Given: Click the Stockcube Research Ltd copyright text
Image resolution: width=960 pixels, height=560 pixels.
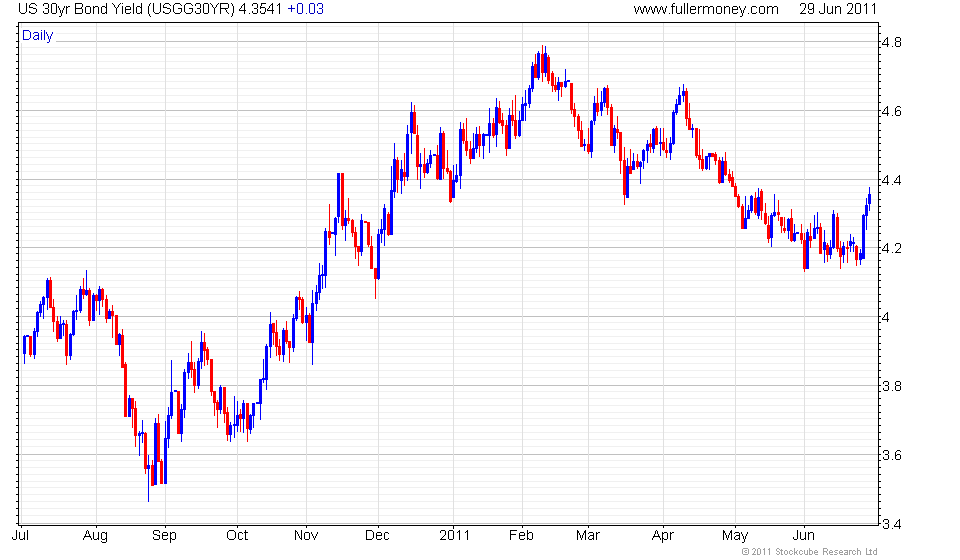Looking at the screenshot, I should pyautogui.click(x=809, y=551).
